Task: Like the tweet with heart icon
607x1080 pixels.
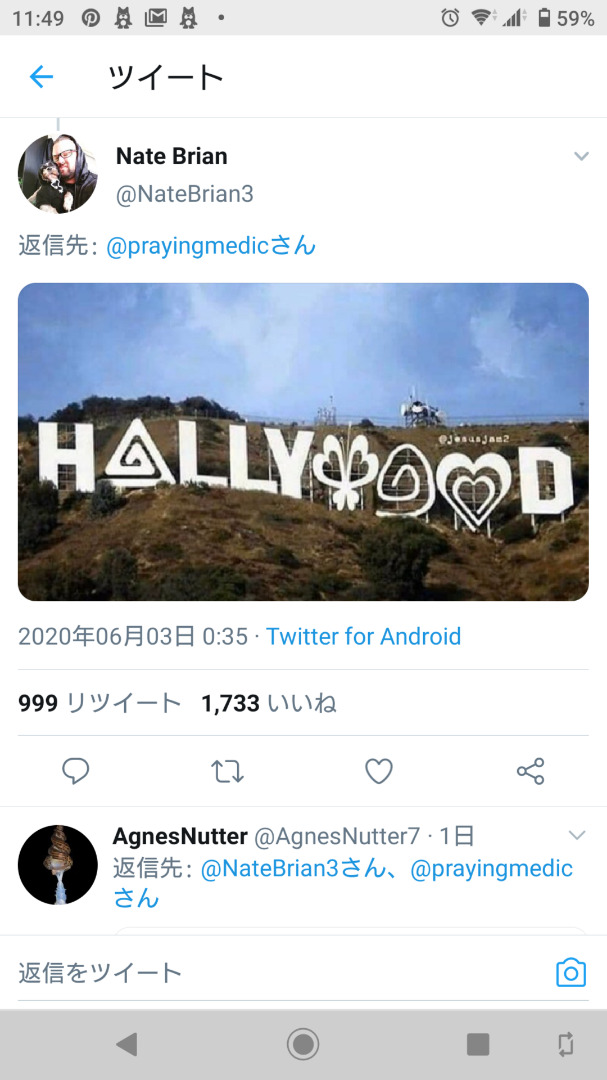Action: click(378, 771)
